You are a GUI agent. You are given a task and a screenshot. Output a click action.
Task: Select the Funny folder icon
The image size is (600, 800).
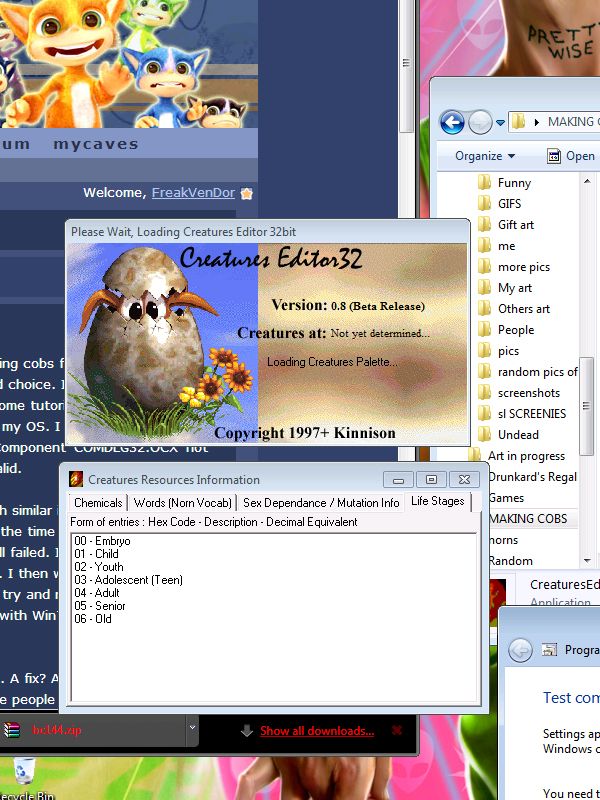coord(484,183)
